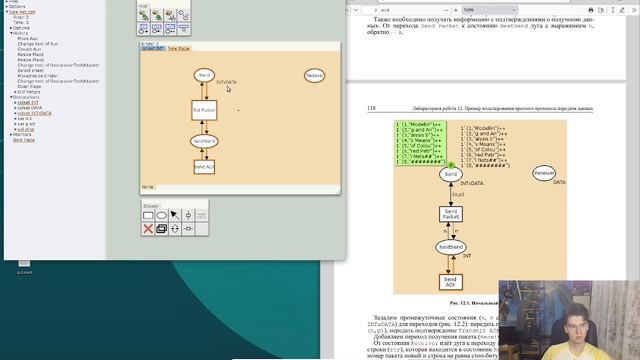640x360 pixels.
Task: Select the New Page tab in the binder
Action: [179, 48]
